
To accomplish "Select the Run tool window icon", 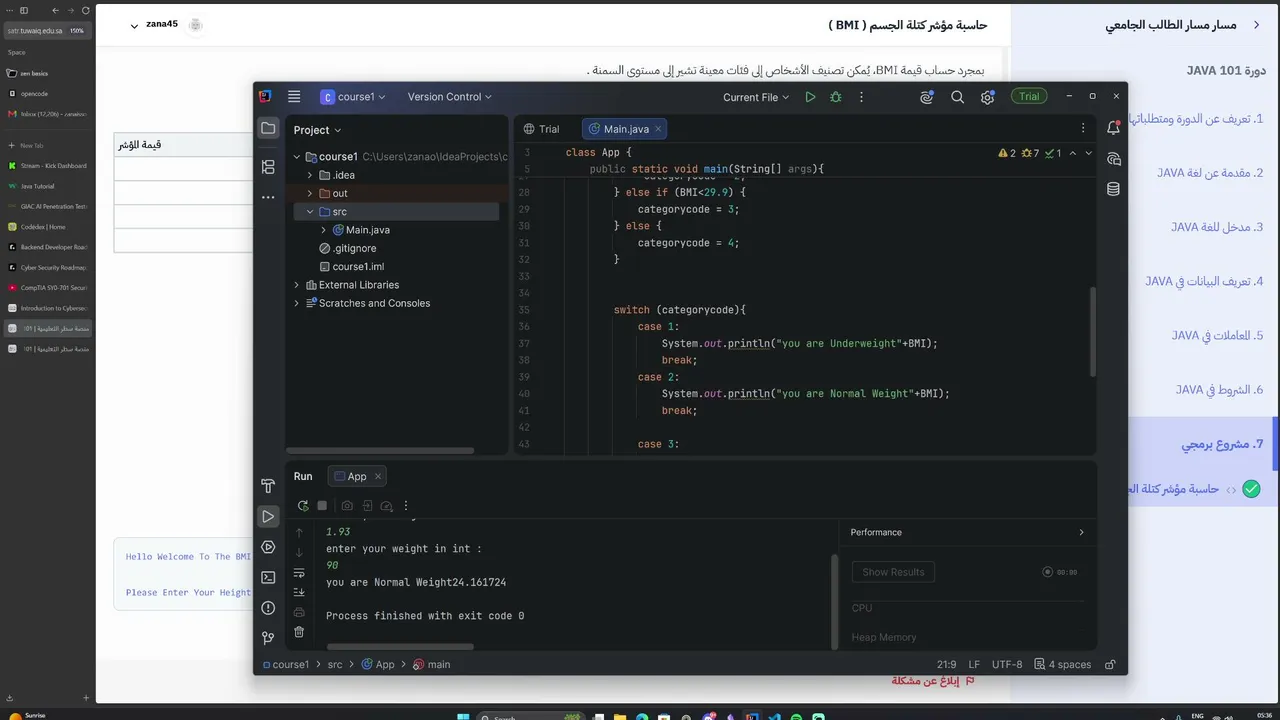I will [x=268, y=516].
